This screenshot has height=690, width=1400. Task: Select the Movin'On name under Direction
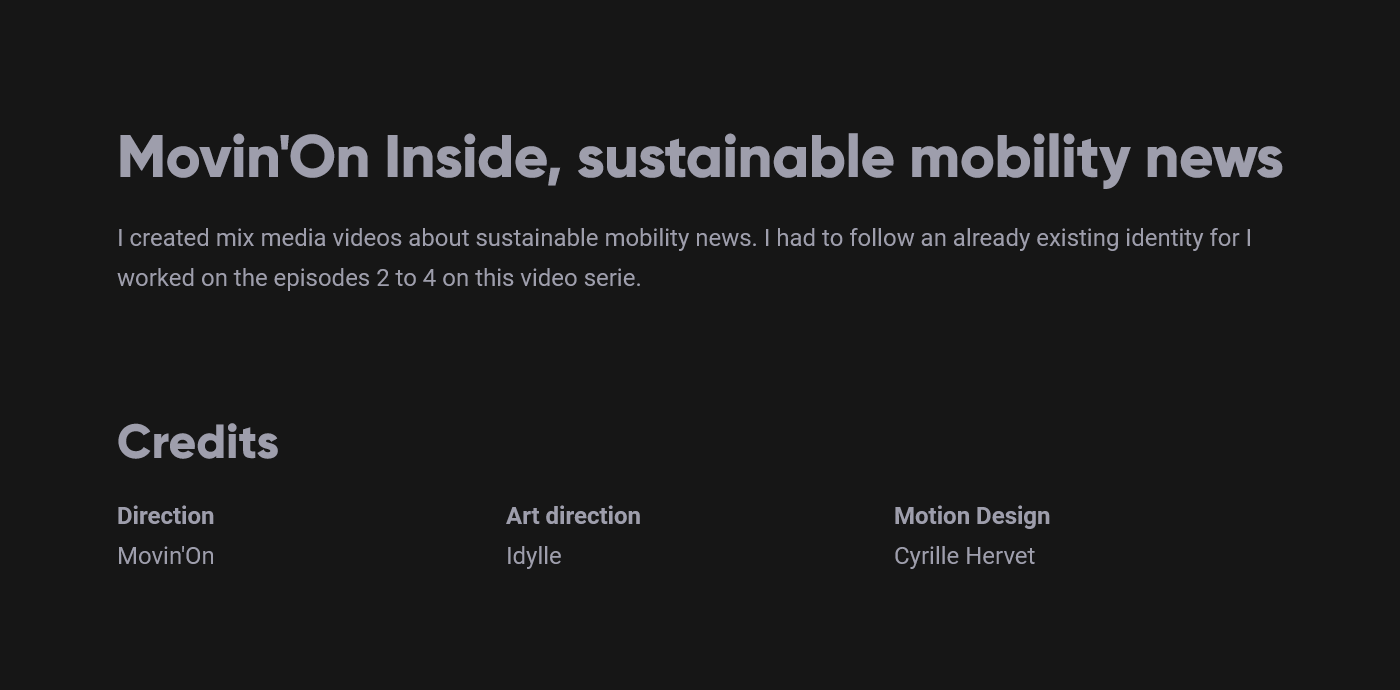coord(165,556)
